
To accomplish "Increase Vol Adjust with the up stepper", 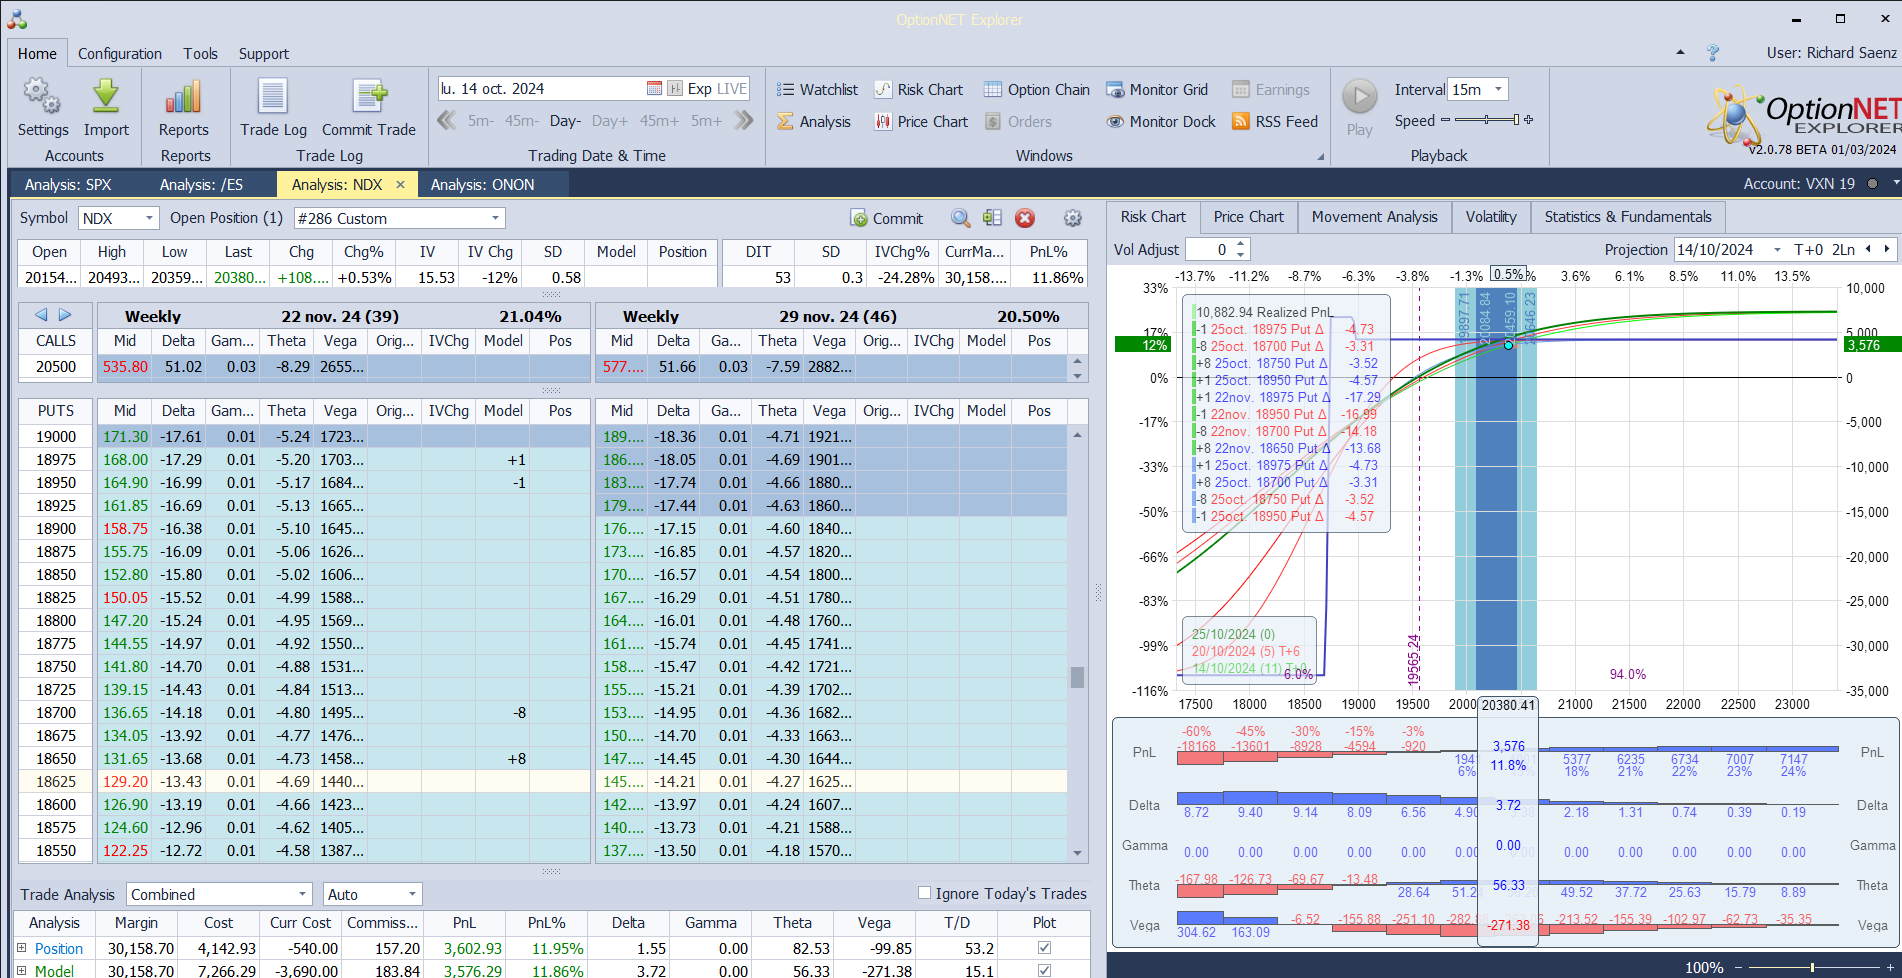I will click(x=1241, y=244).
